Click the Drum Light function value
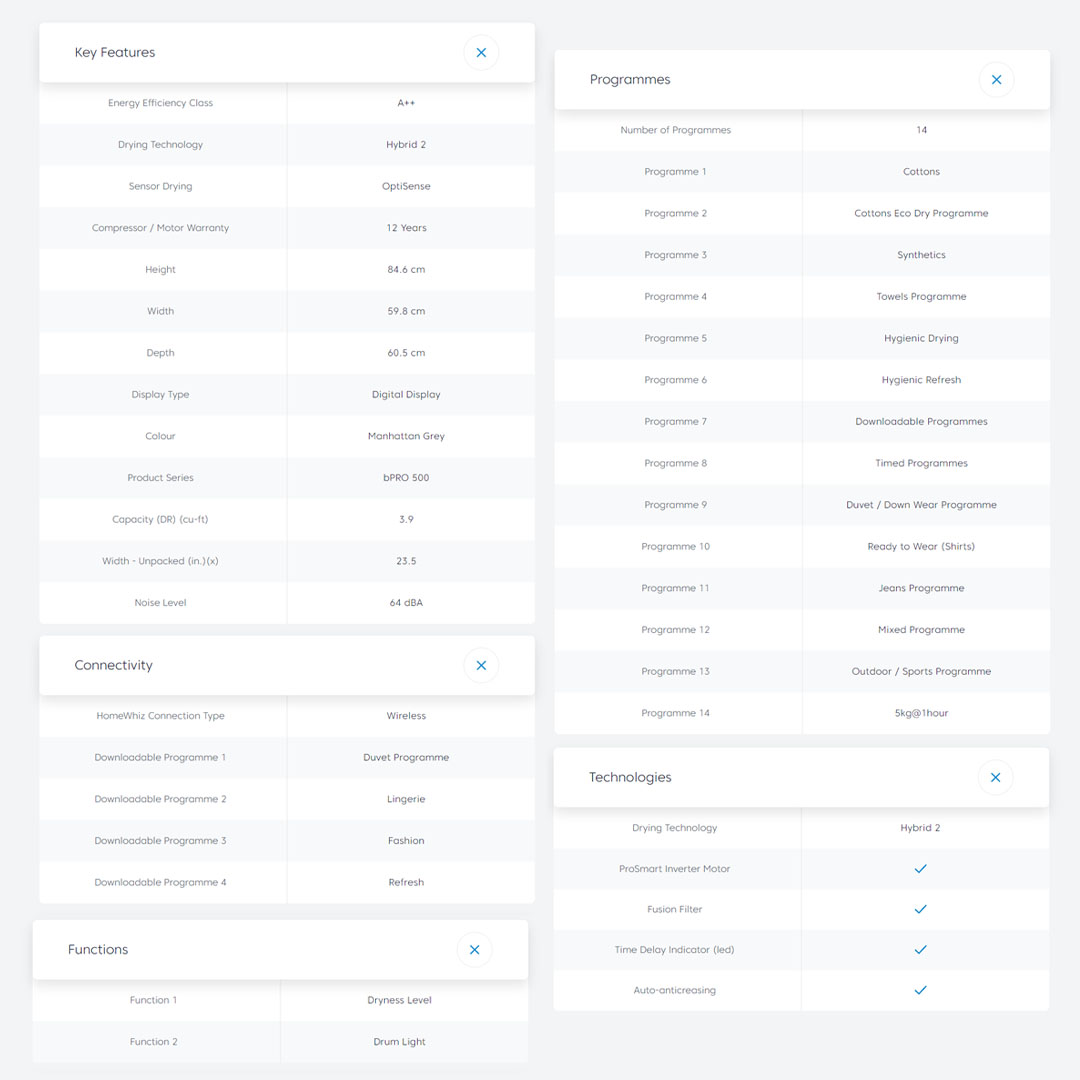Viewport: 1080px width, 1080px height. tap(399, 1042)
